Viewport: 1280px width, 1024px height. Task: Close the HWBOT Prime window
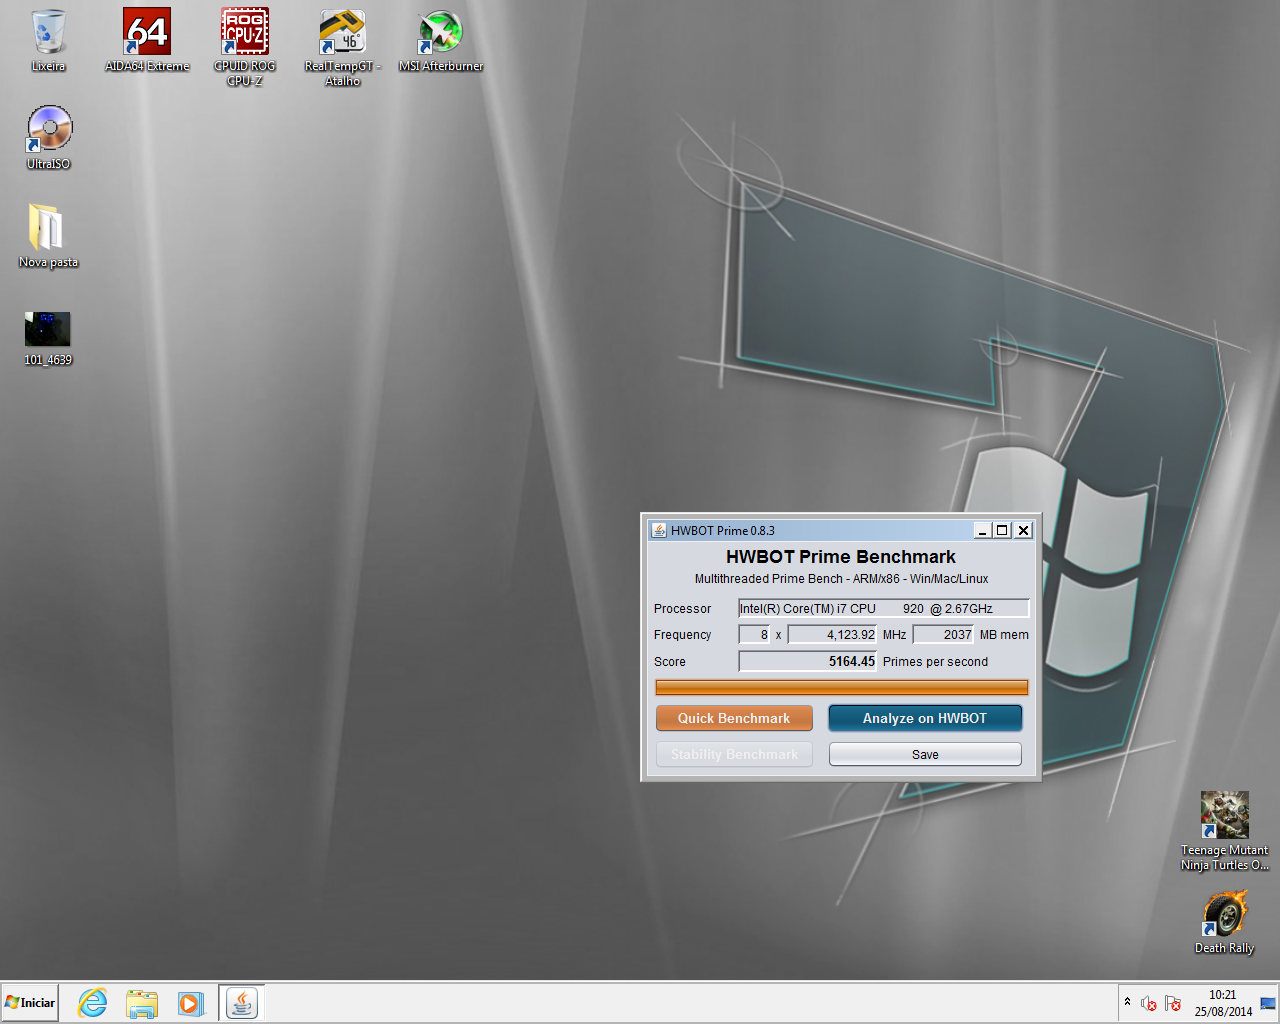(x=1023, y=530)
